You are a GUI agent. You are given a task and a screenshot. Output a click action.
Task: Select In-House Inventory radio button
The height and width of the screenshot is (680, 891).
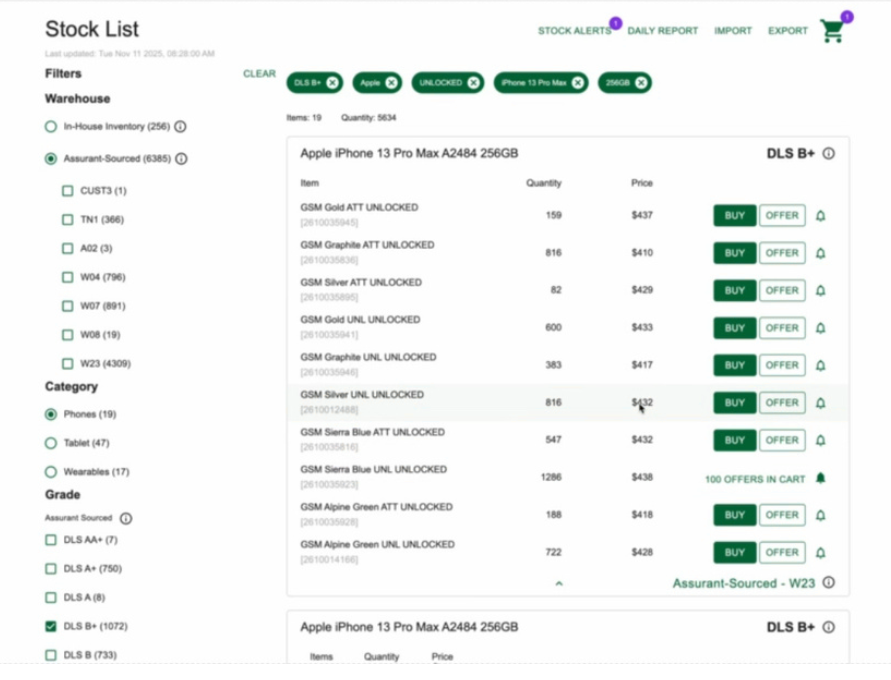(x=51, y=127)
